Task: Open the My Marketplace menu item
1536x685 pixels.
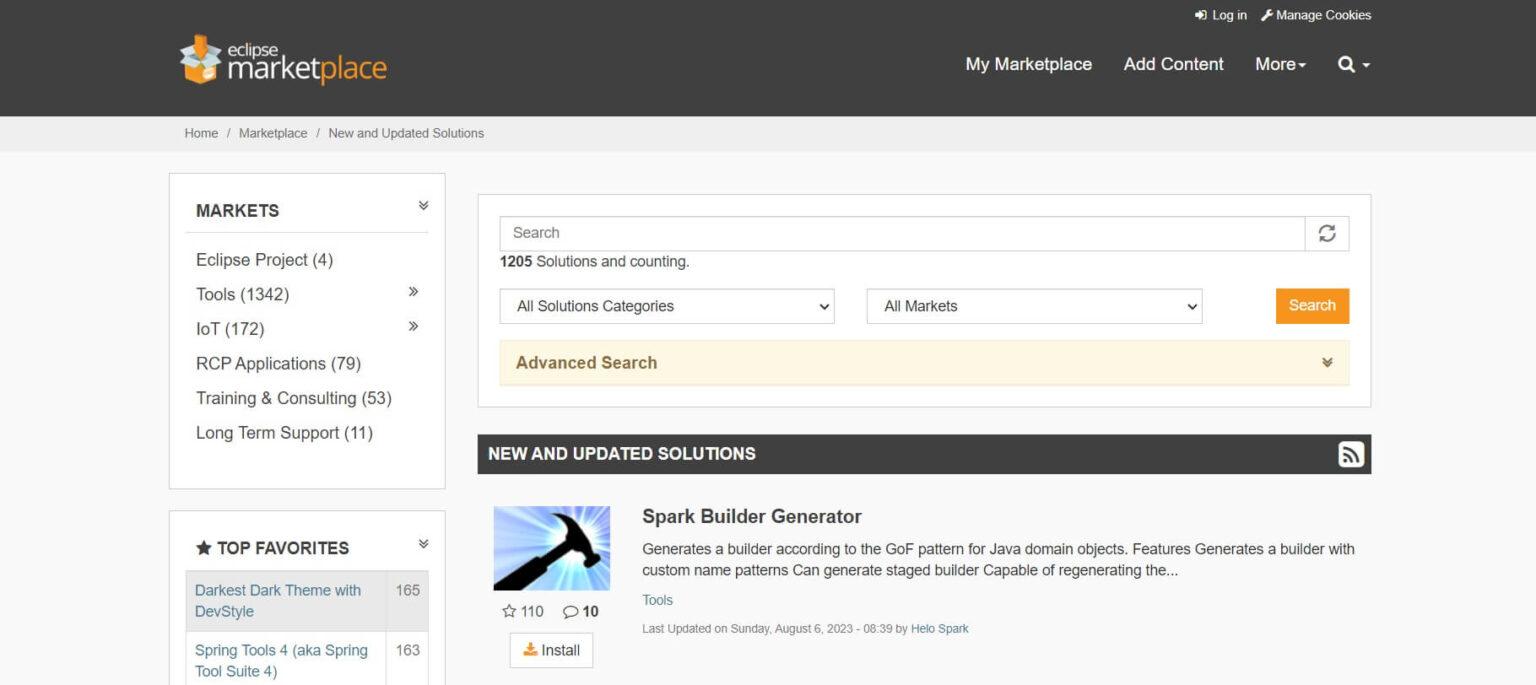Action: point(1028,64)
